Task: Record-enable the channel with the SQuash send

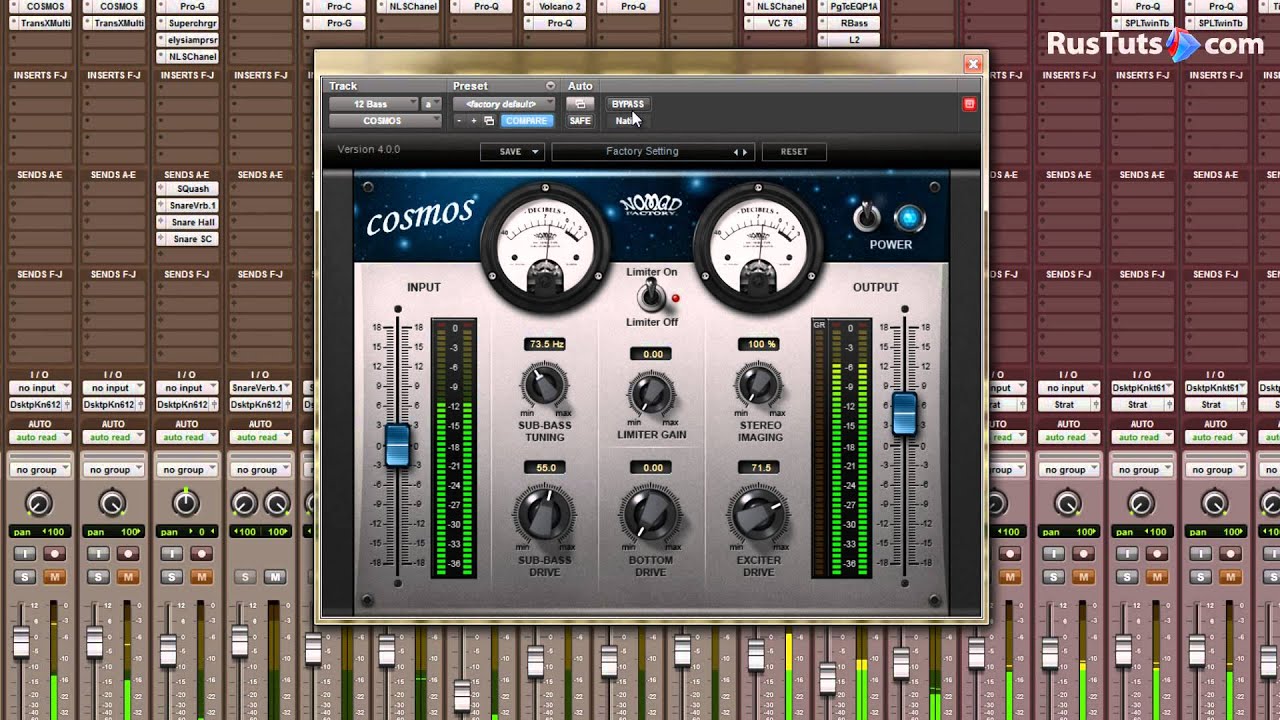Action: click(201, 553)
